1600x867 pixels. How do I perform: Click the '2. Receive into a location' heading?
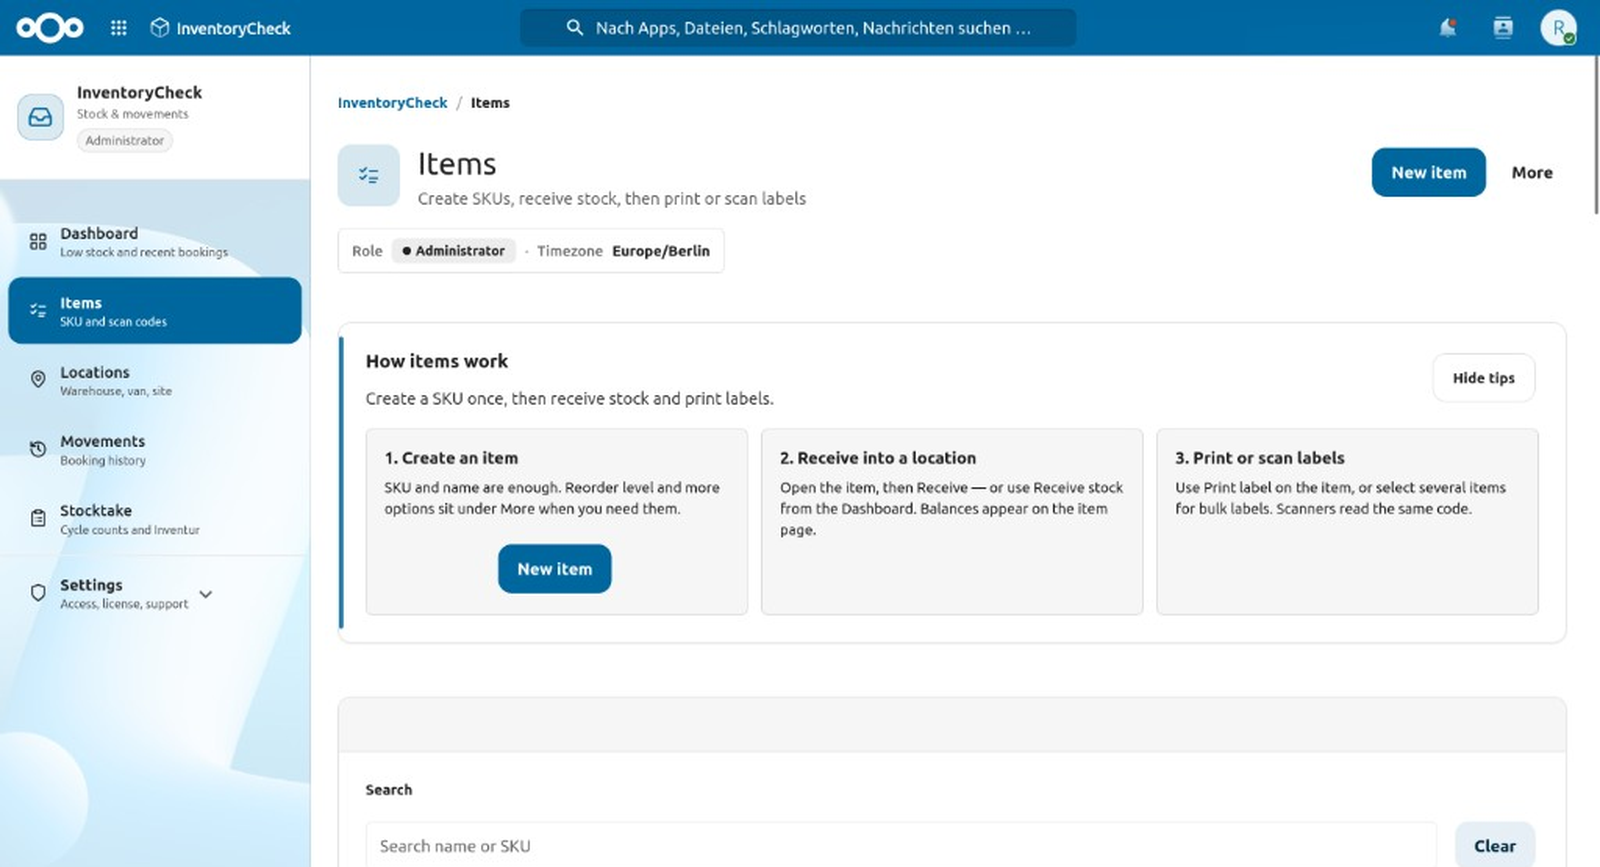coord(878,458)
